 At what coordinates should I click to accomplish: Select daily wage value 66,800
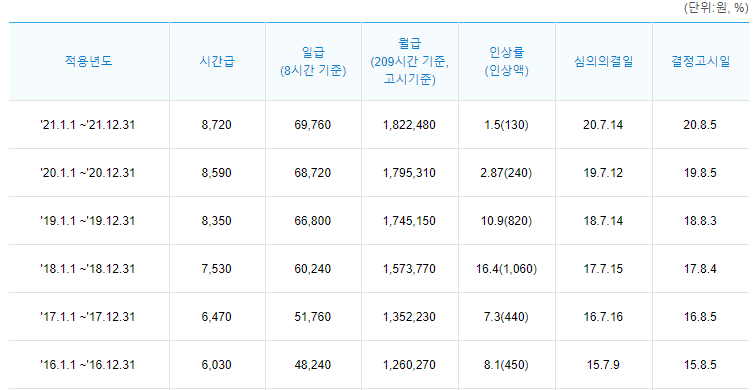(313, 221)
